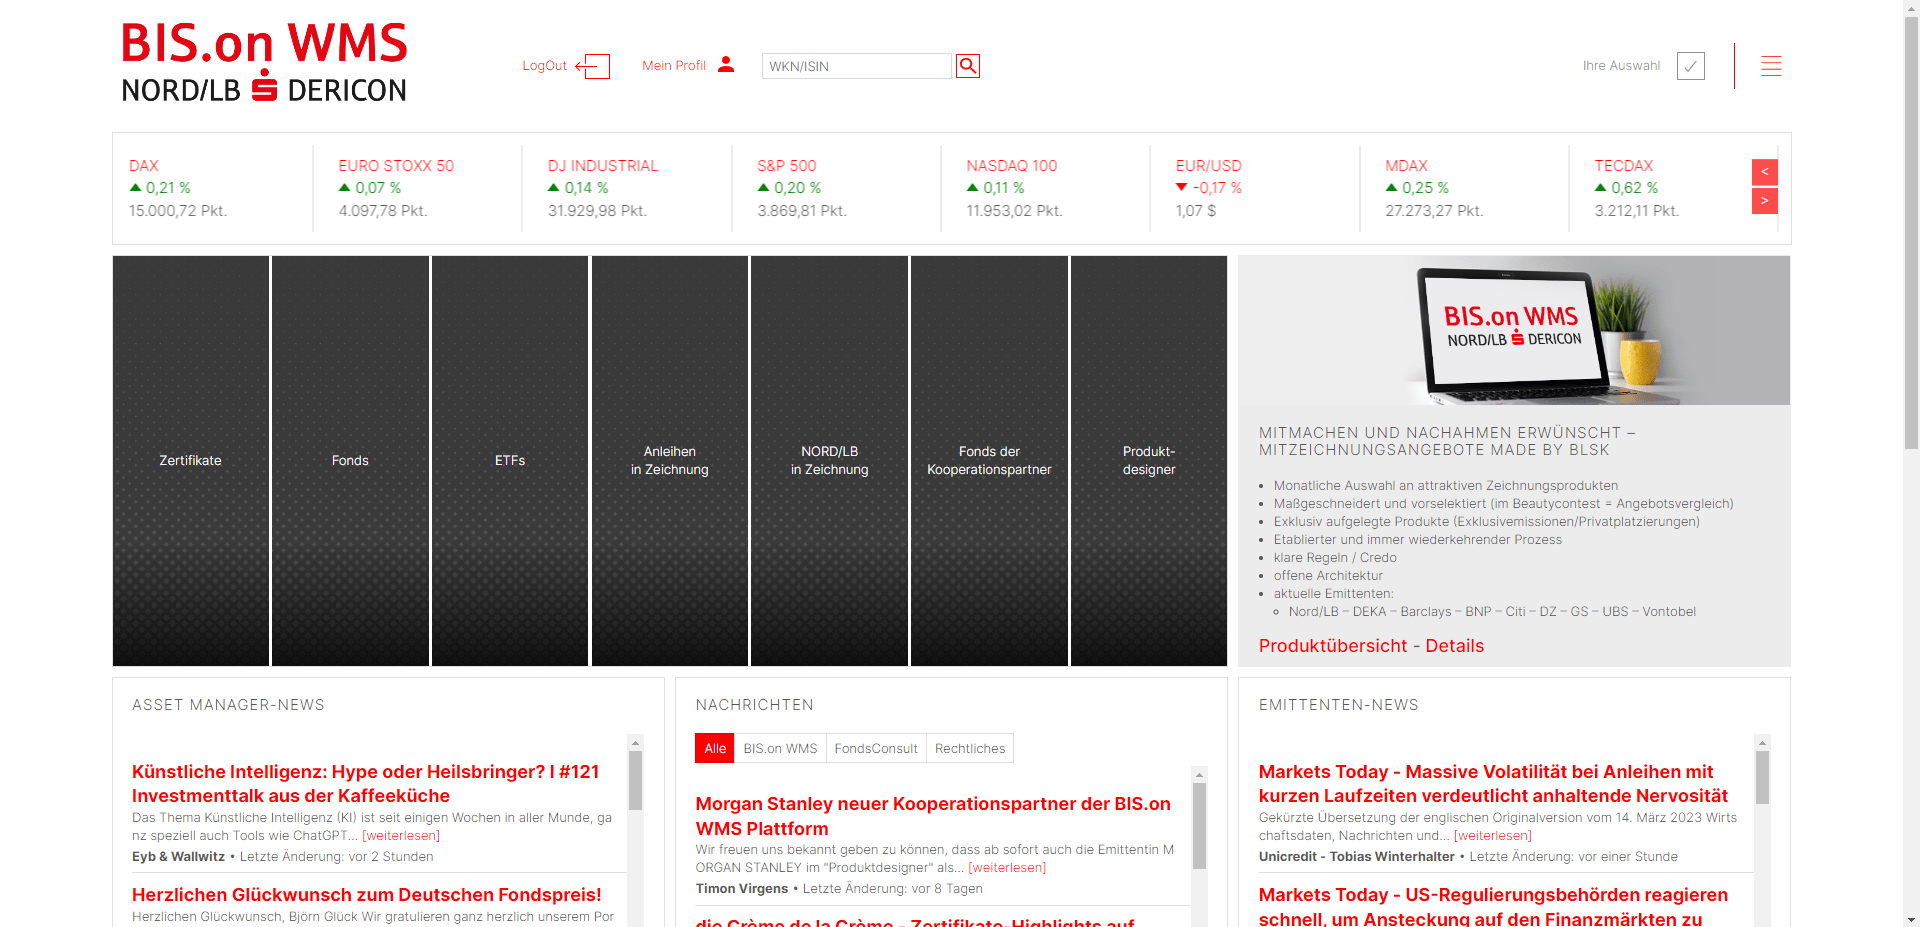Click the LogOut link text
Viewport: 1920px width, 927px height.
pyautogui.click(x=544, y=66)
